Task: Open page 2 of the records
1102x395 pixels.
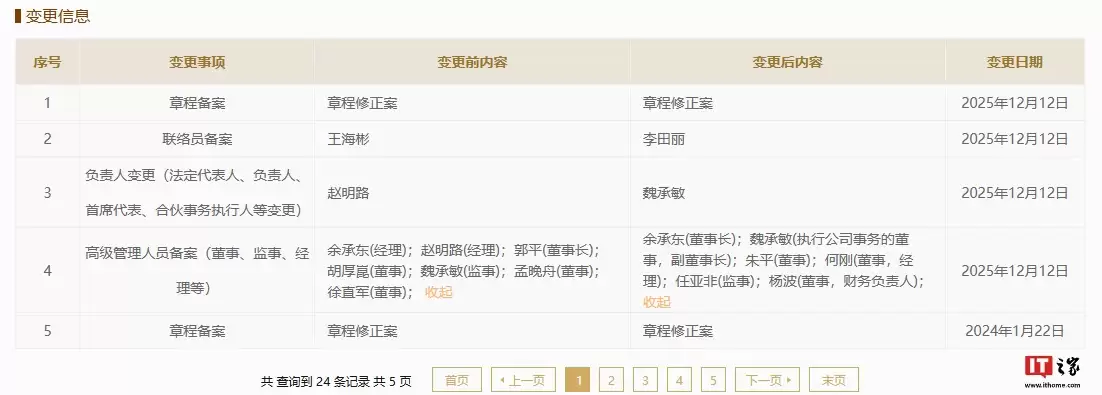Action: [611, 380]
